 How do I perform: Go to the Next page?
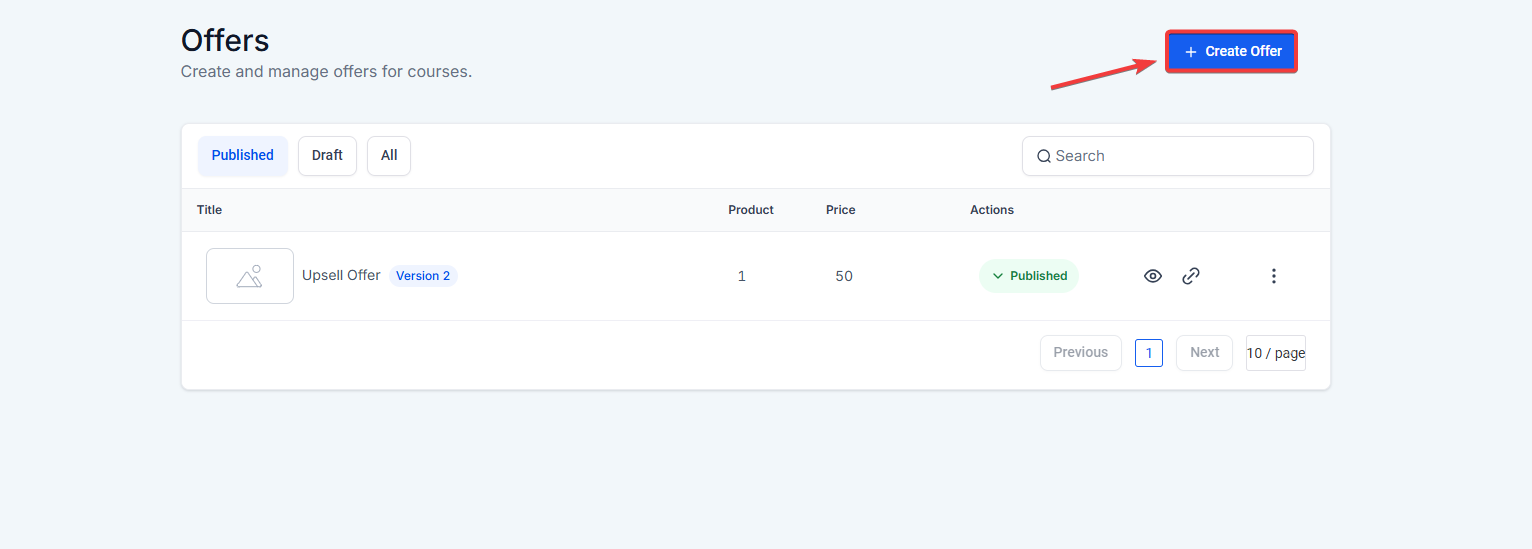click(x=1205, y=353)
